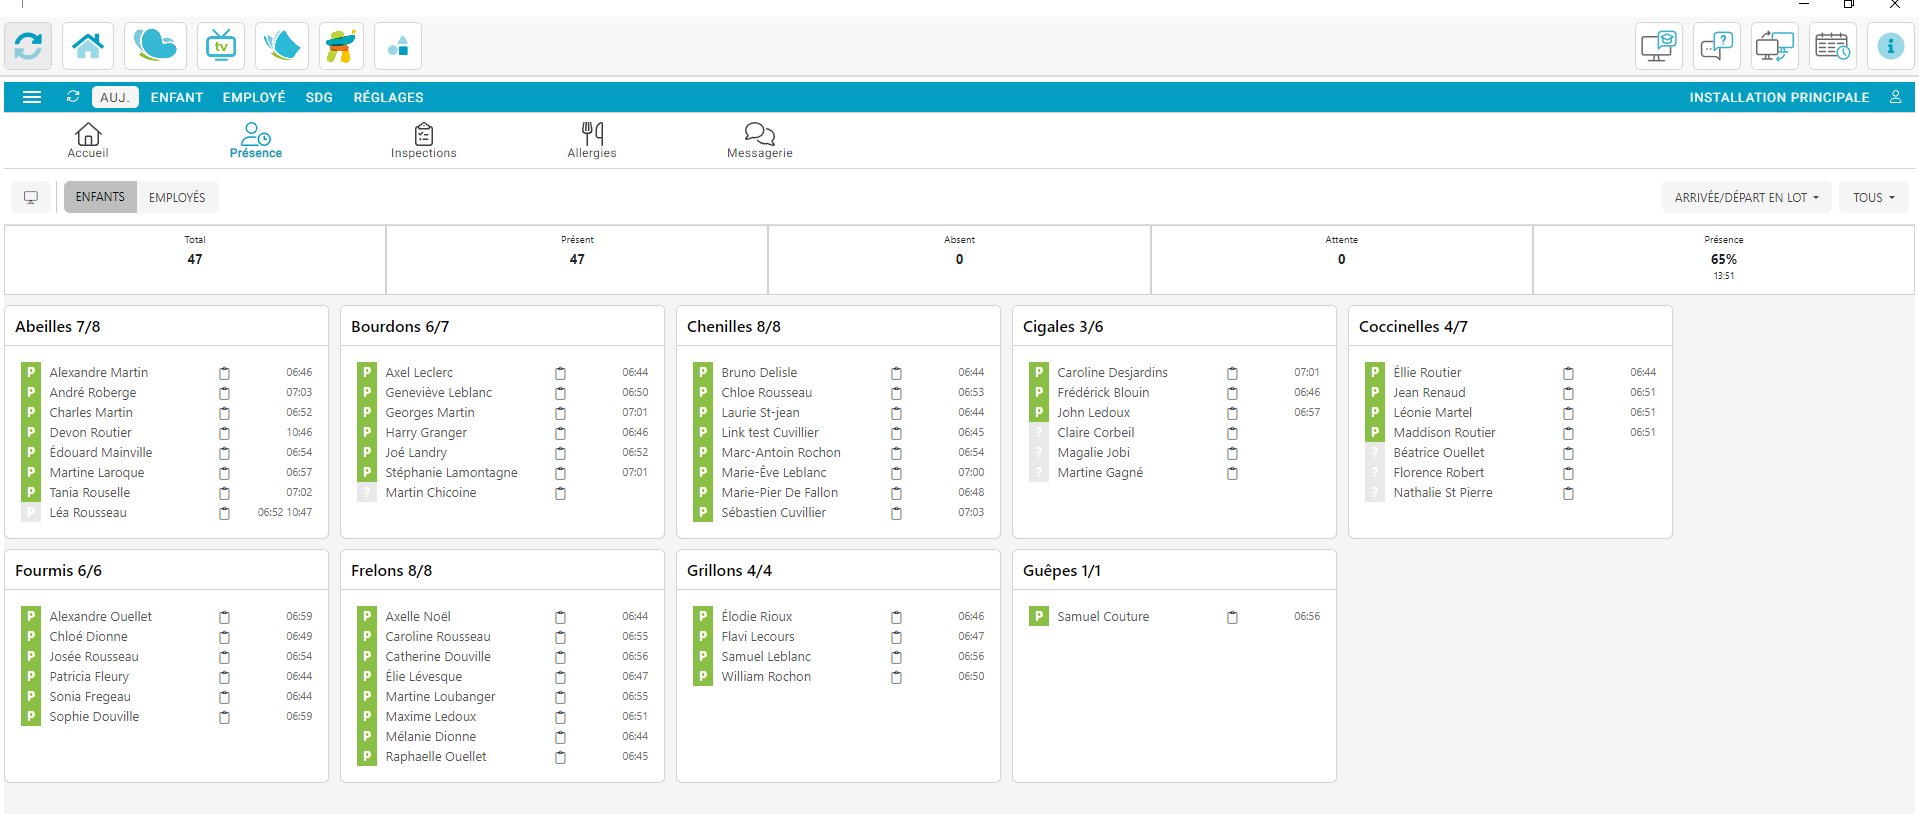Click the small shapes toolbar icon

pos(398,46)
